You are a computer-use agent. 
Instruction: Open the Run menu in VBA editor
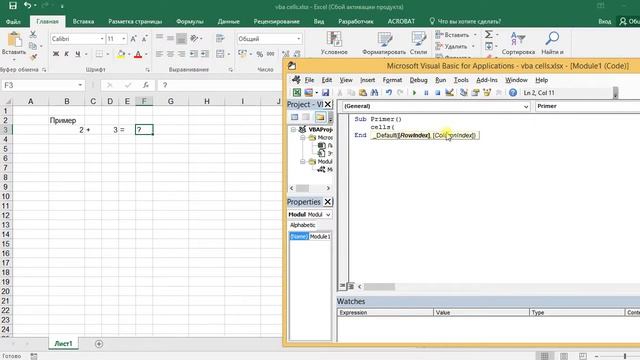pyautogui.click(x=440, y=80)
